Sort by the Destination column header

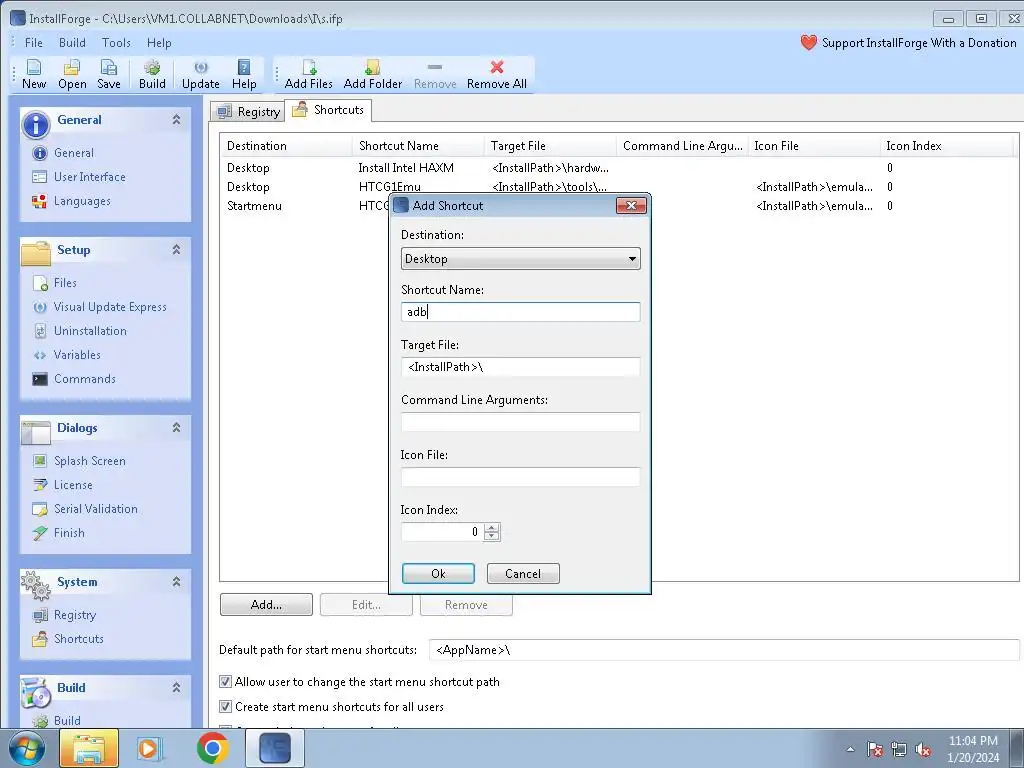coord(286,146)
